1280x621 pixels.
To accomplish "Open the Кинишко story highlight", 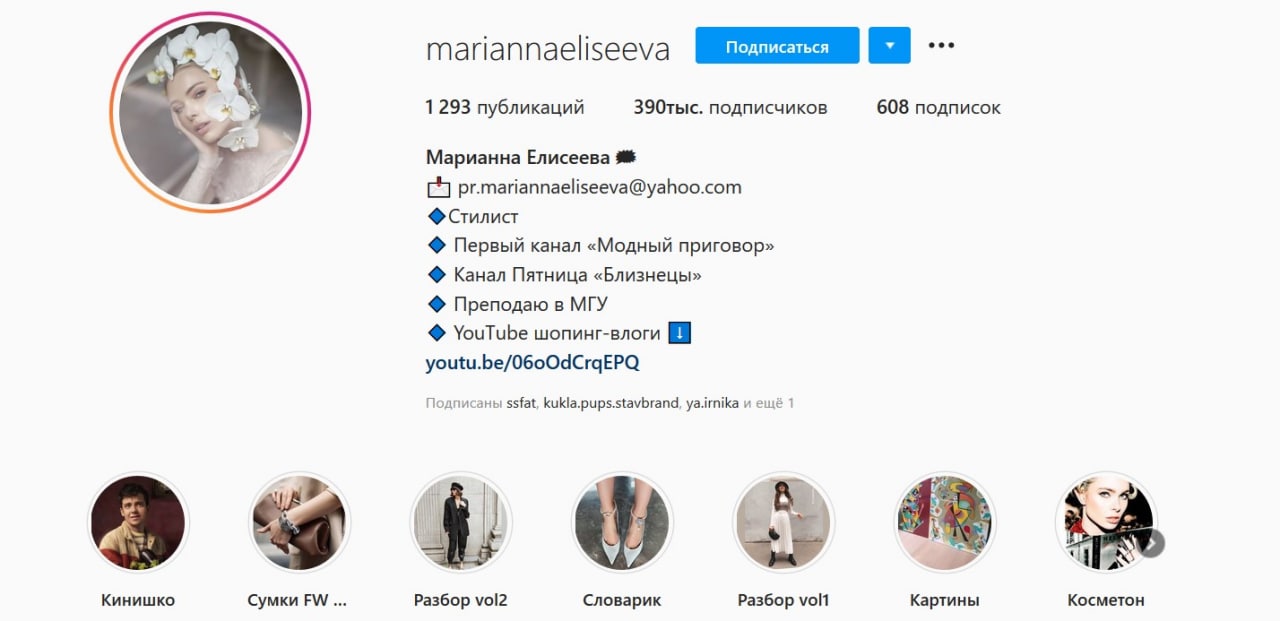I will click(x=138, y=522).
